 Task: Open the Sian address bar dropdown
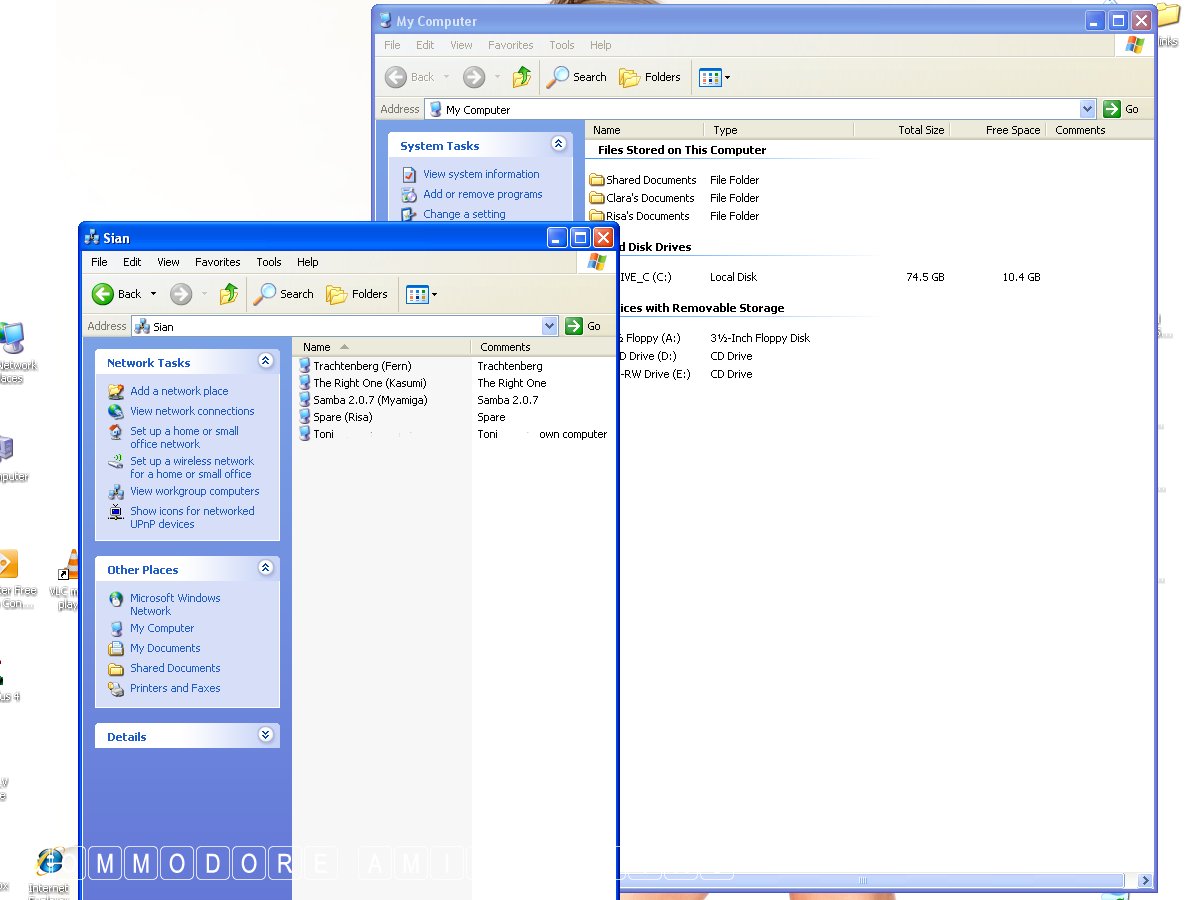click(549, 326)
